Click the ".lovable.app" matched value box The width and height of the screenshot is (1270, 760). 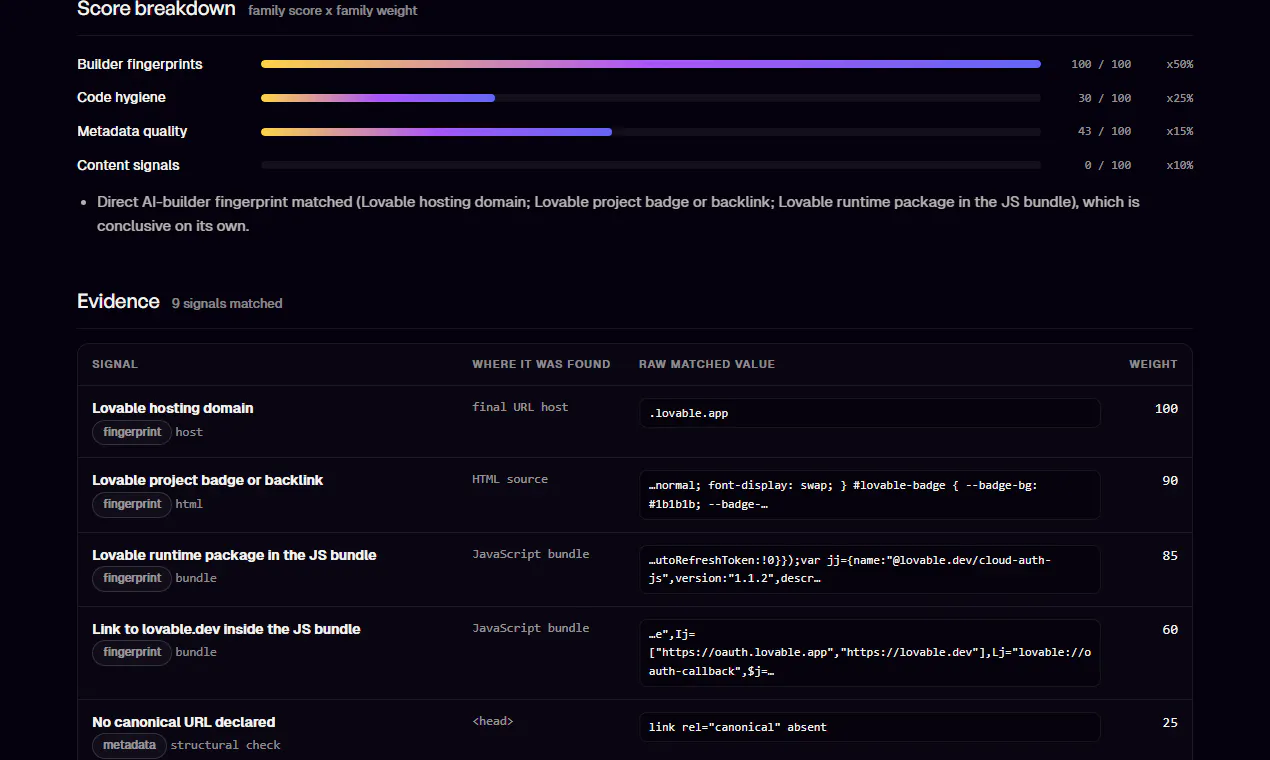coord(870,413)
